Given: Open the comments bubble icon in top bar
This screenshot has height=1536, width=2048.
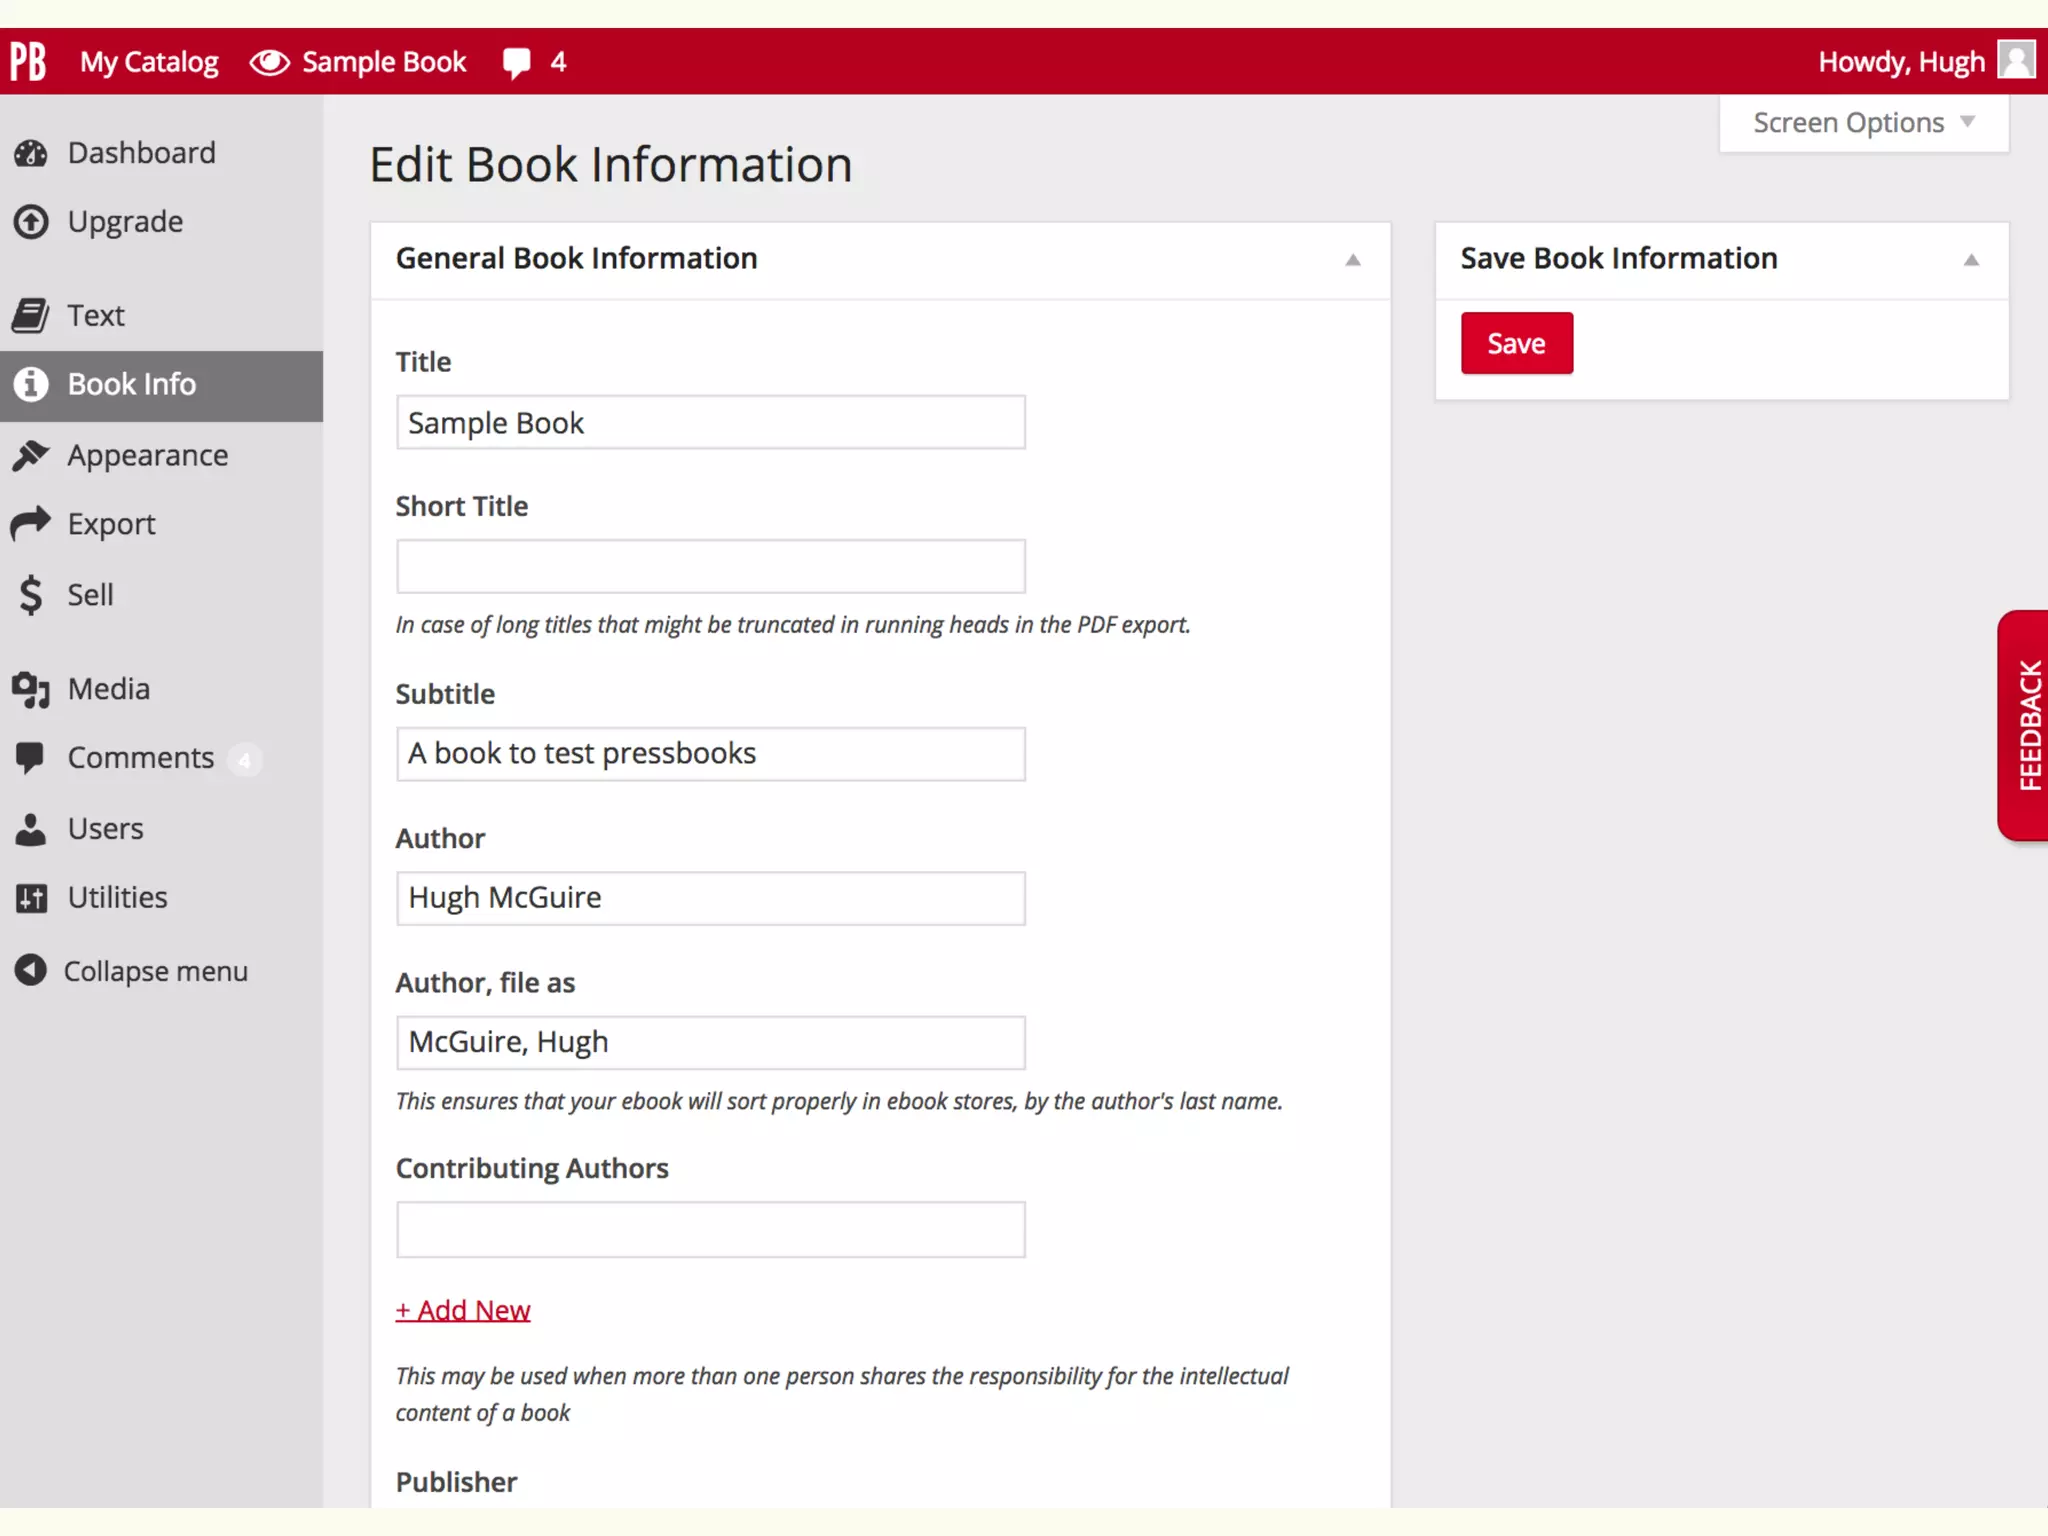Looking at the screenshot, I should tap(516, 63).
